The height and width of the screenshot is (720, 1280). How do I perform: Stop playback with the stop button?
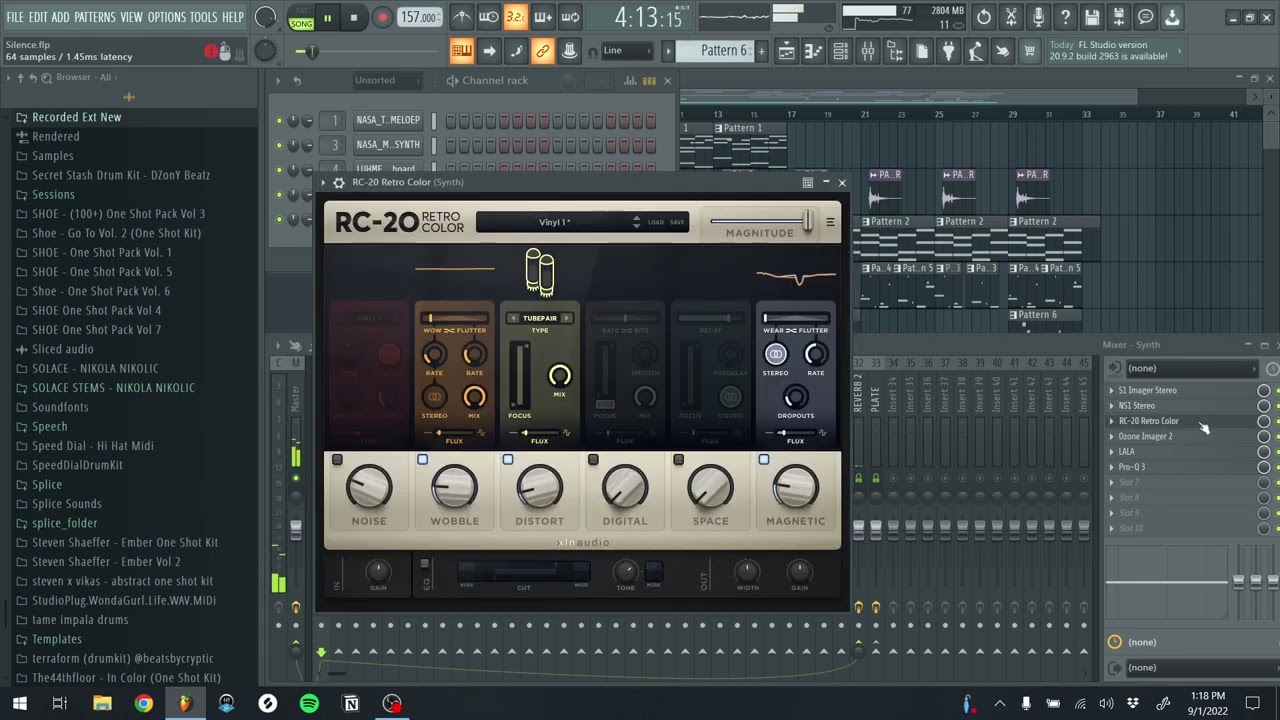tap(353, 17)
